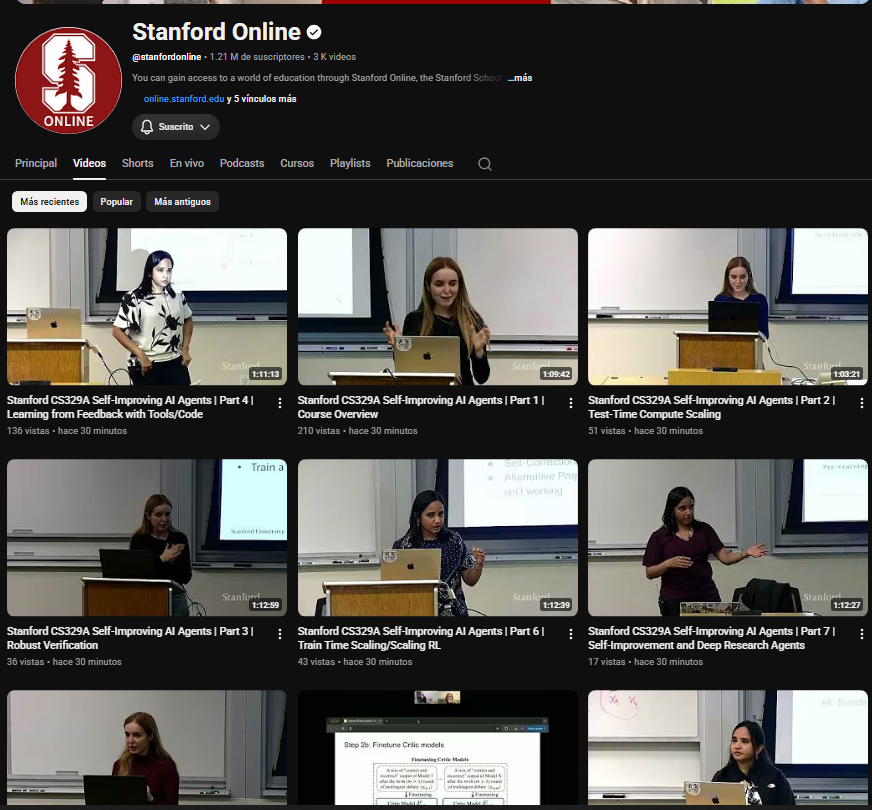Image resolution: width=872 pixels, height=810 pixels.
Task: Click the '1.21 M de suscriptores' count
Action: tap(257, 57)
